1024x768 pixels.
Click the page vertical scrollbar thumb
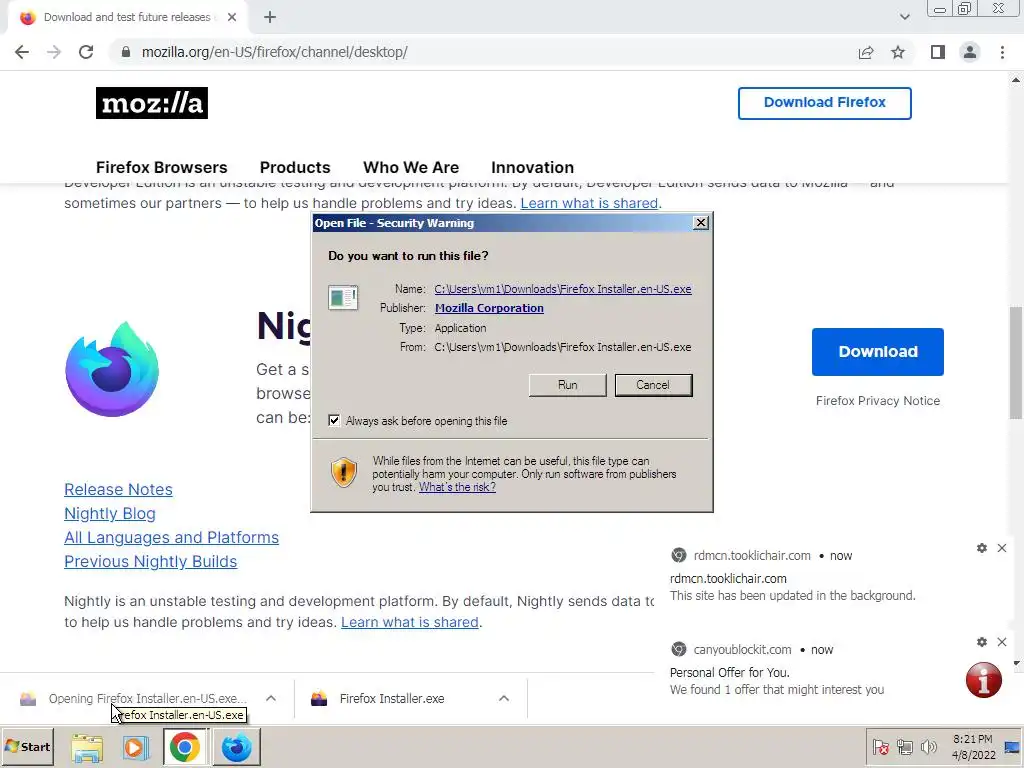point(1016,362)
